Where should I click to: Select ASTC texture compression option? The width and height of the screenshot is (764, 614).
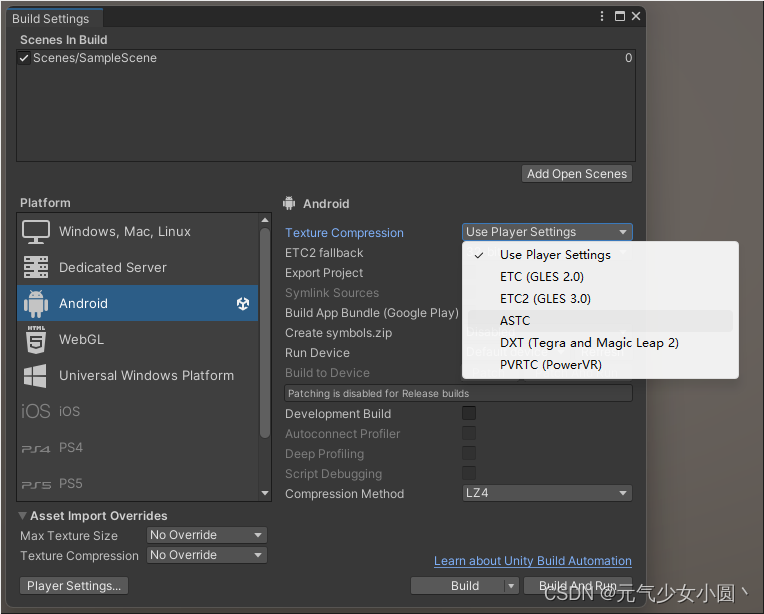tap(600, 321)
